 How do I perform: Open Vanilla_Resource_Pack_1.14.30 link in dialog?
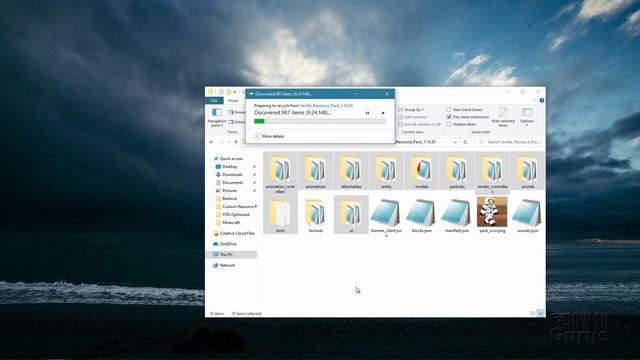tap(326, 105)
